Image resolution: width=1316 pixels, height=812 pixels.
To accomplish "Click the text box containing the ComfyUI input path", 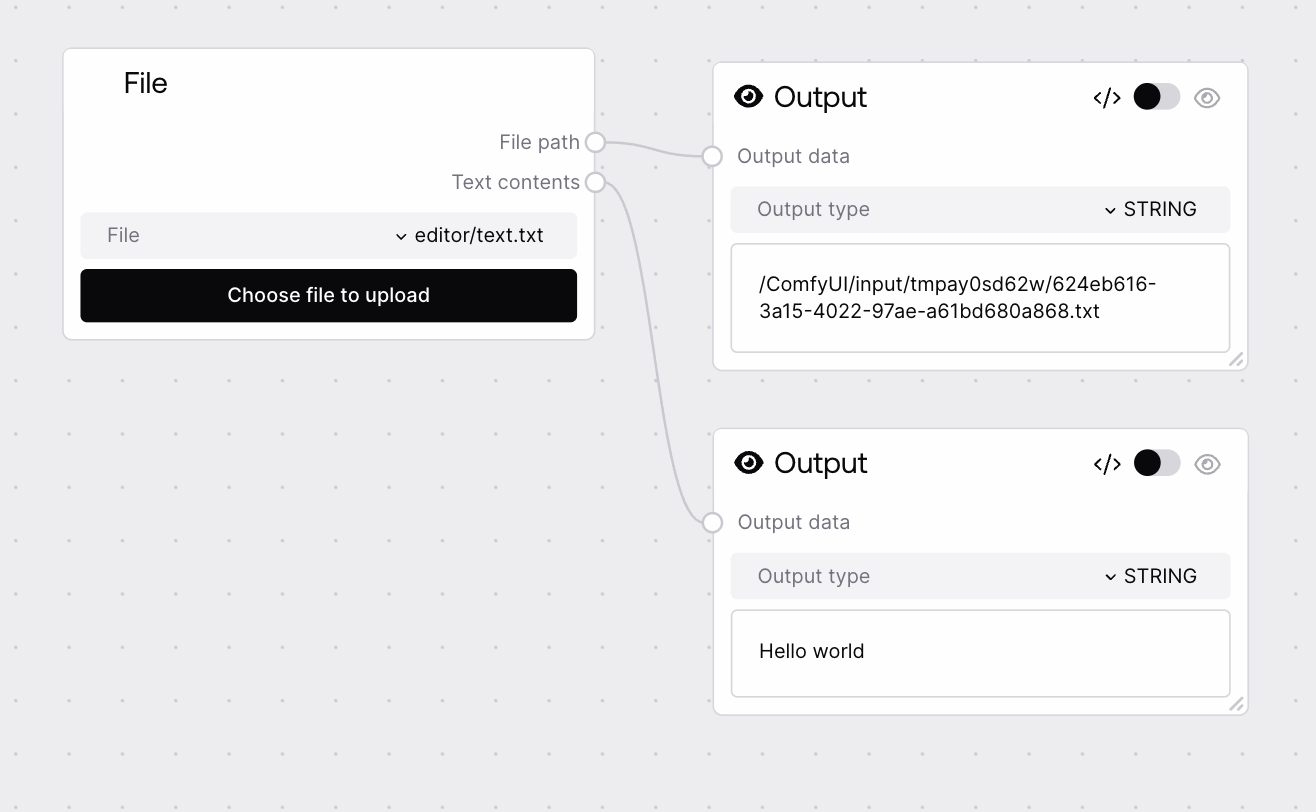I will [x=980, y=298].
